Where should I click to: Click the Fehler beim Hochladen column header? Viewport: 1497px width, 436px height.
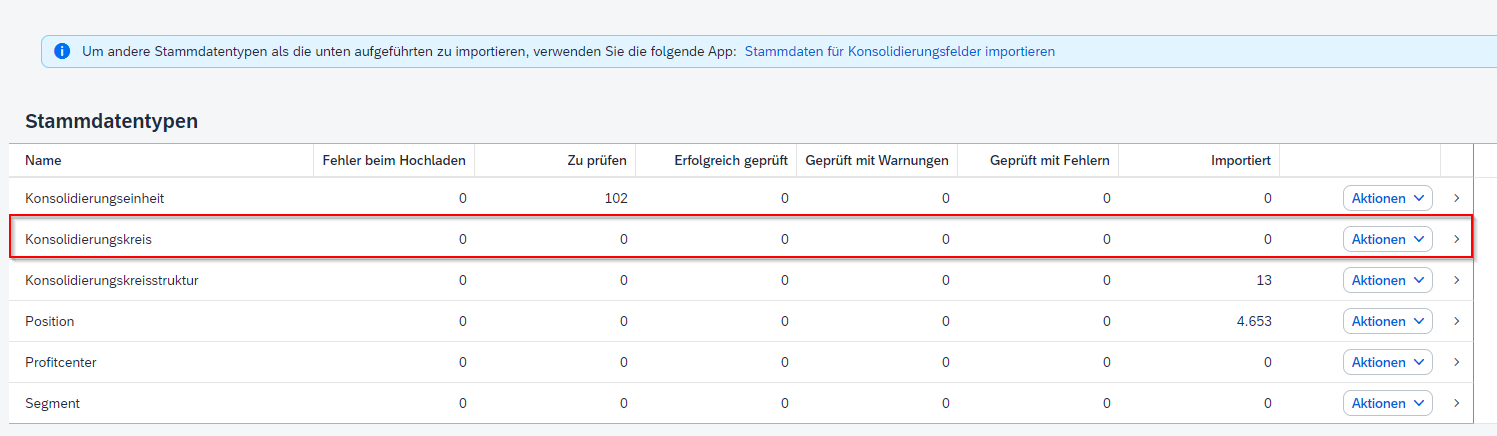(394, 160)
